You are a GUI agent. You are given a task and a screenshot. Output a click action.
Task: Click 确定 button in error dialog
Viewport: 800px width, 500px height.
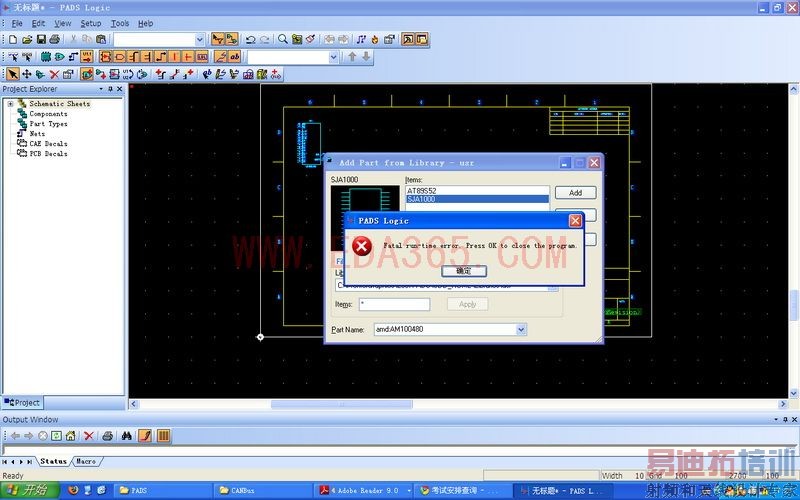pos(464,271)
